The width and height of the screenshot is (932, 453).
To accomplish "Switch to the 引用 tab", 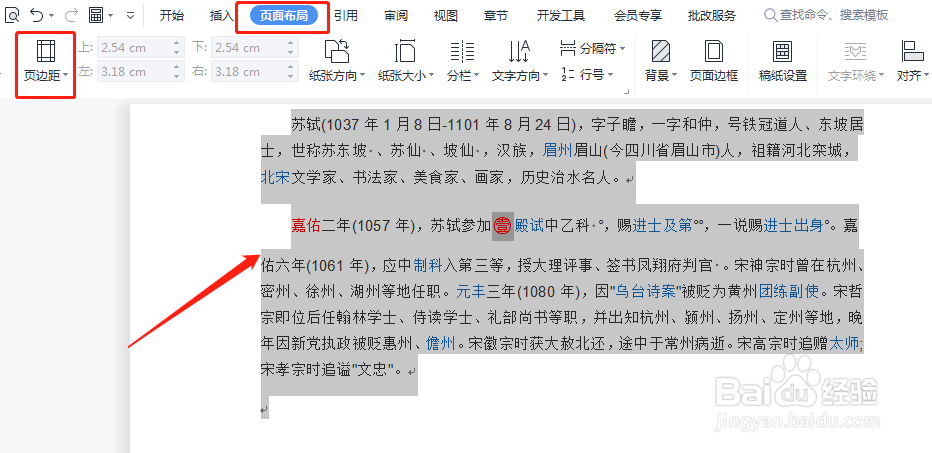I will (x=345, y=15).
